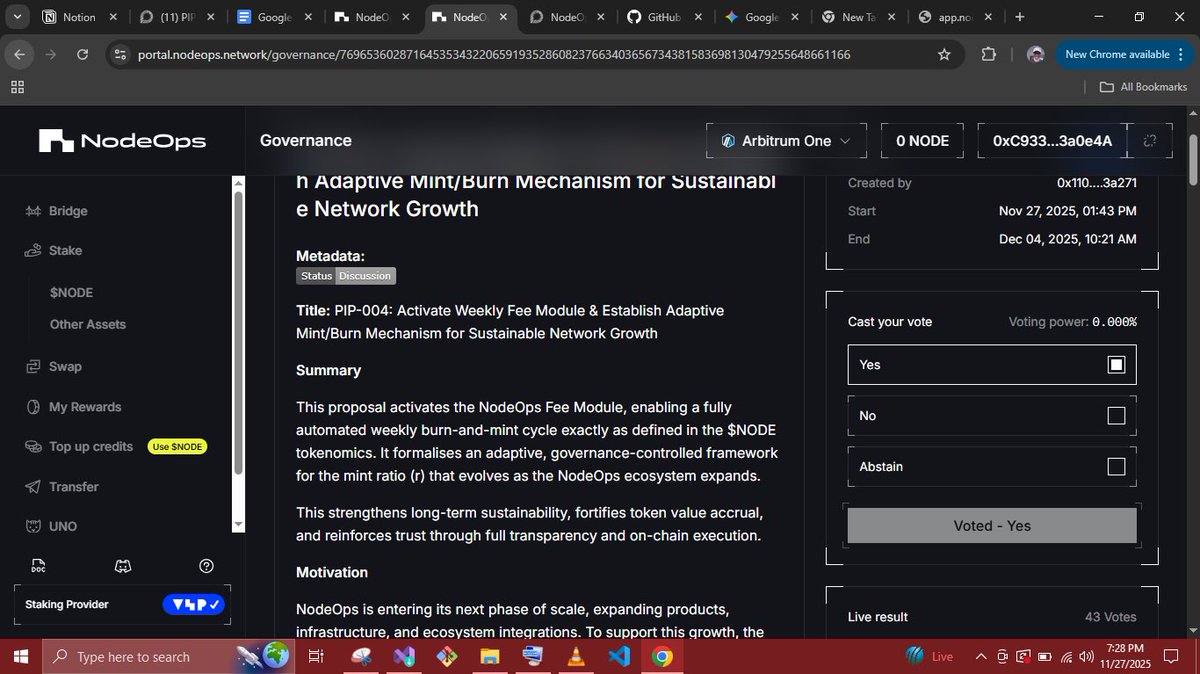Open Visual Studio Code from the taskbar

click(x=619, y=657)
